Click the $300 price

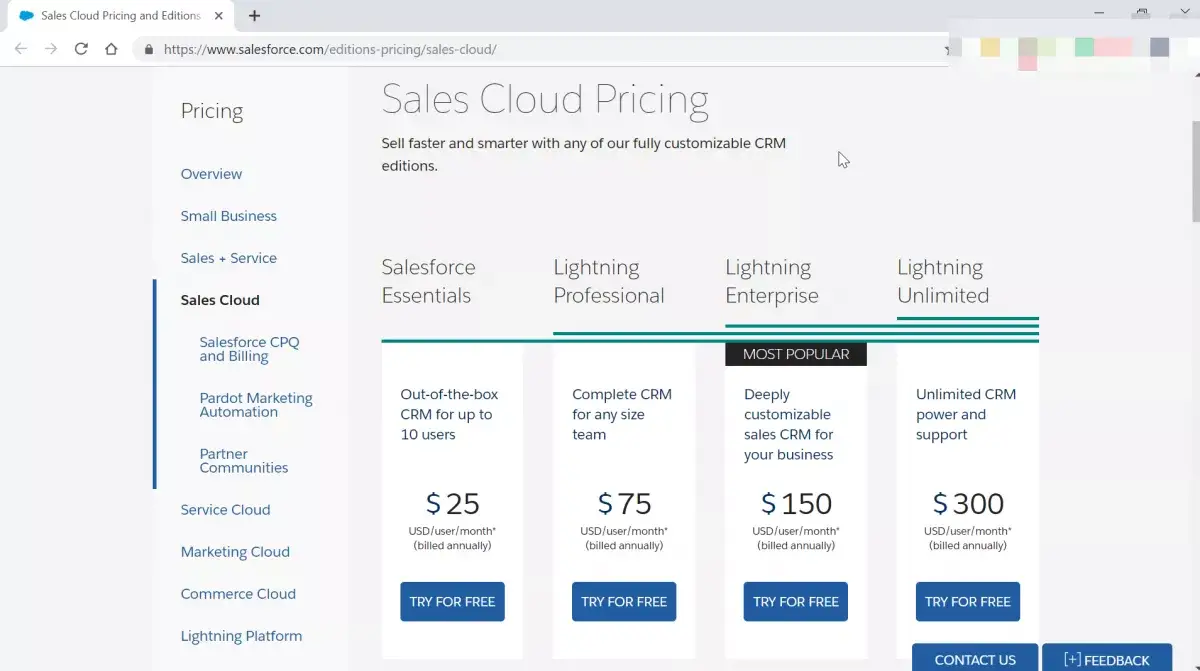(x=968, y=503)
